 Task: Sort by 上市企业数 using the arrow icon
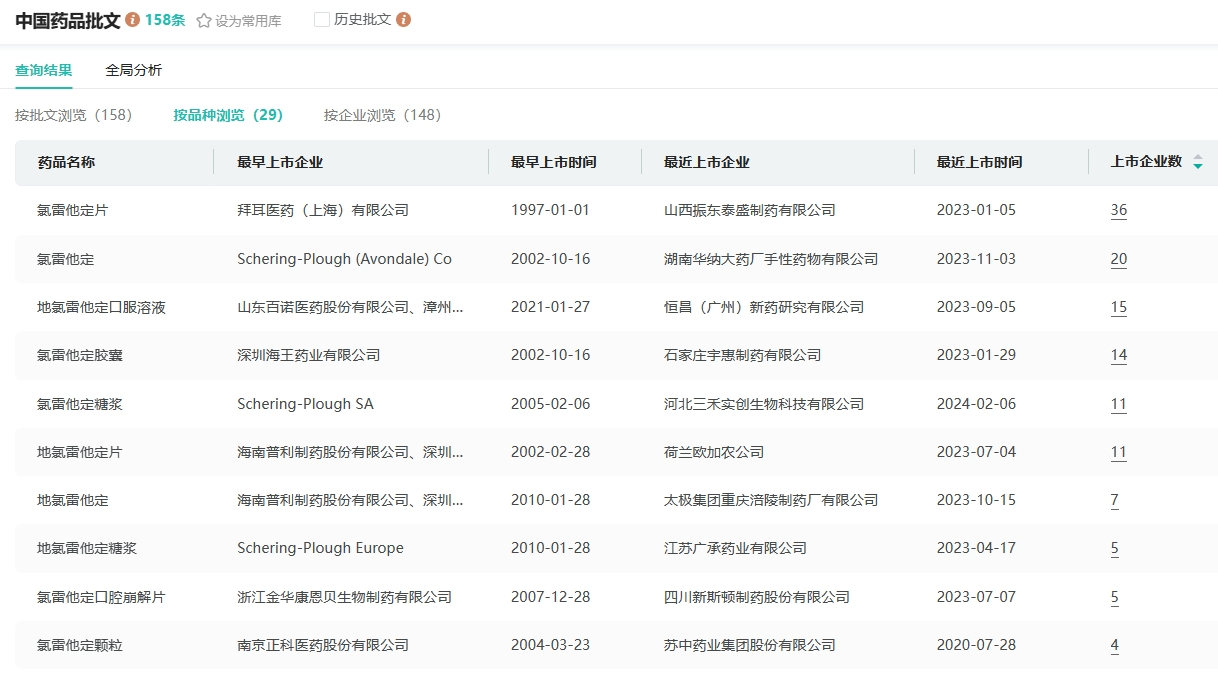[x=1197, y=162]
